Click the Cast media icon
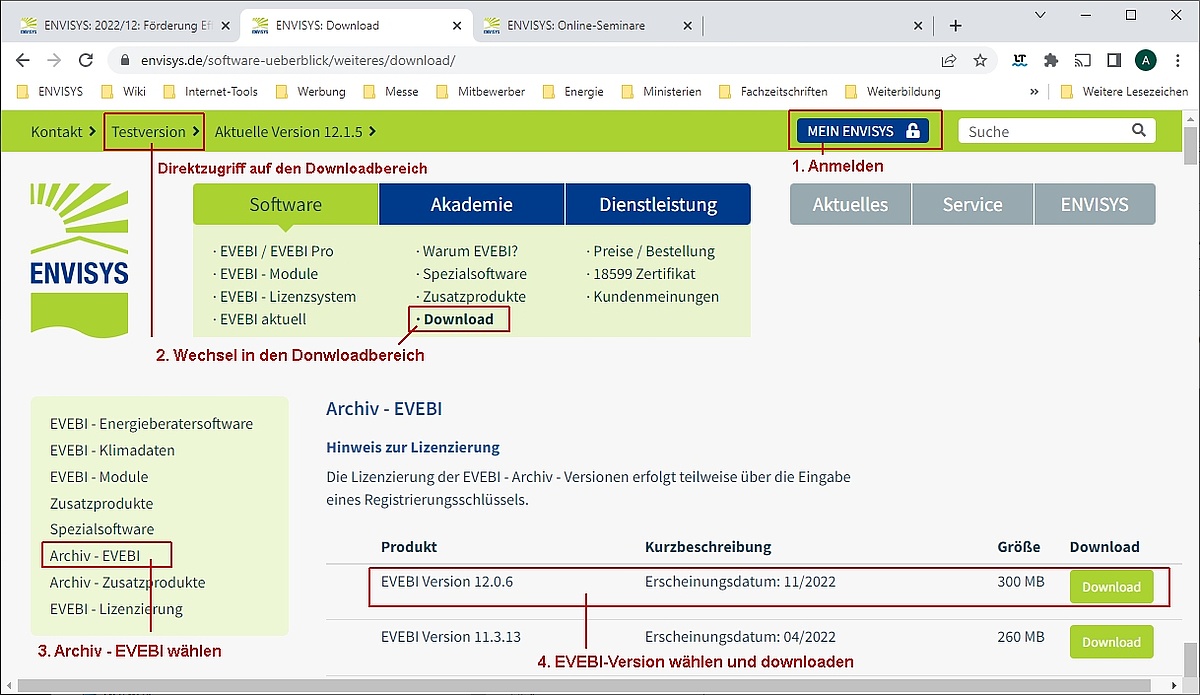1200x695 pixels. tap(1083, 60)
